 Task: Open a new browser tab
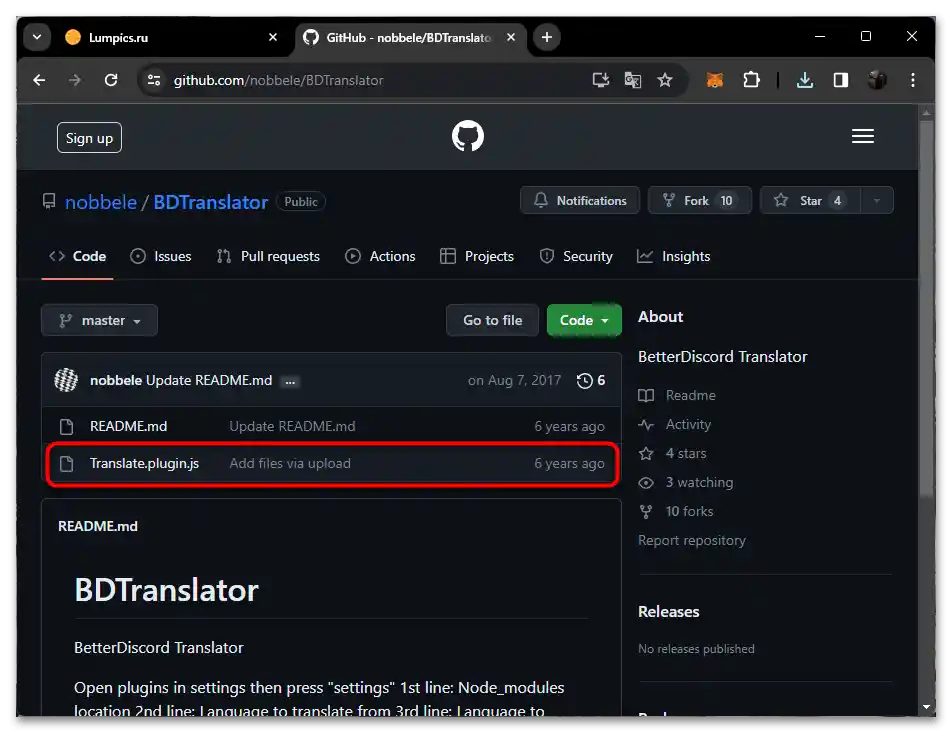coord(546,37)
